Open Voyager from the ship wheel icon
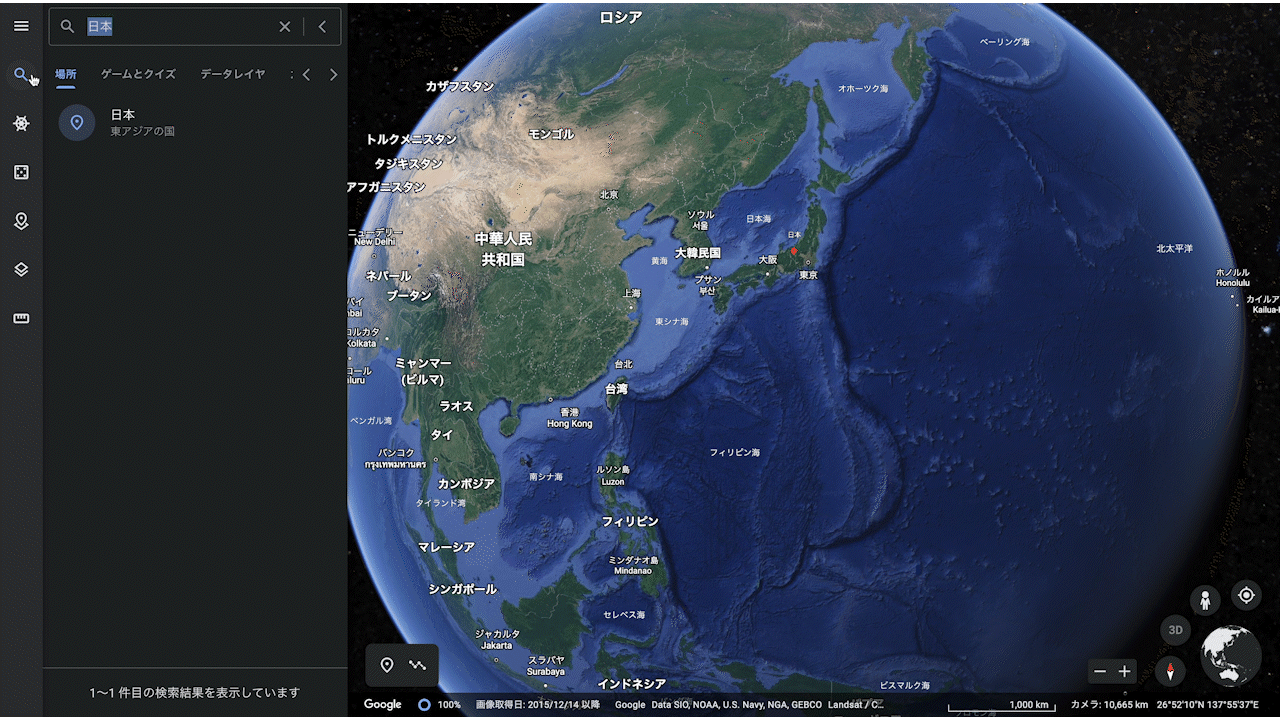Screen dimensions: 1280x720 click(x=21, y=123)
